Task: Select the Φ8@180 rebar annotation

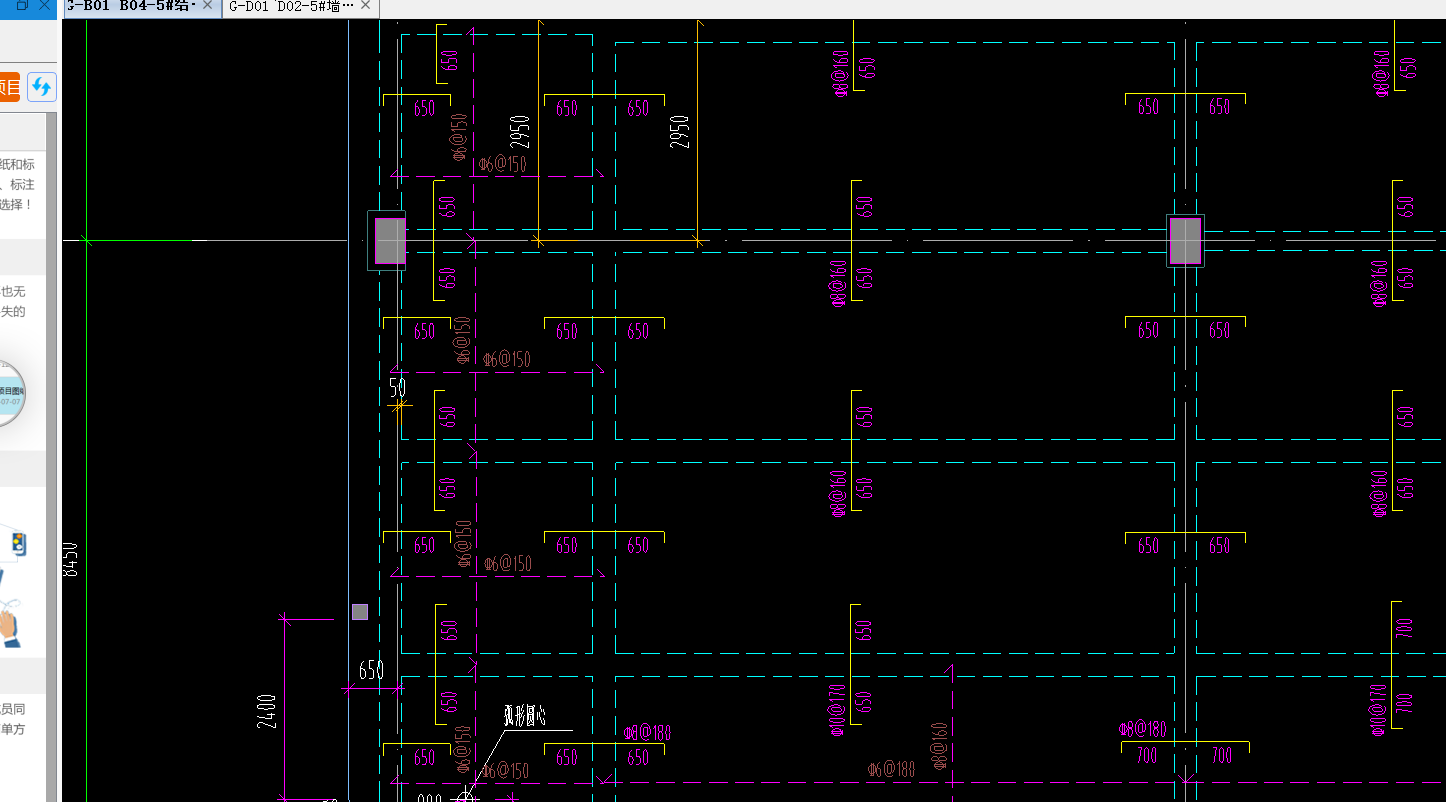Action: click(x=1142, y=730)
